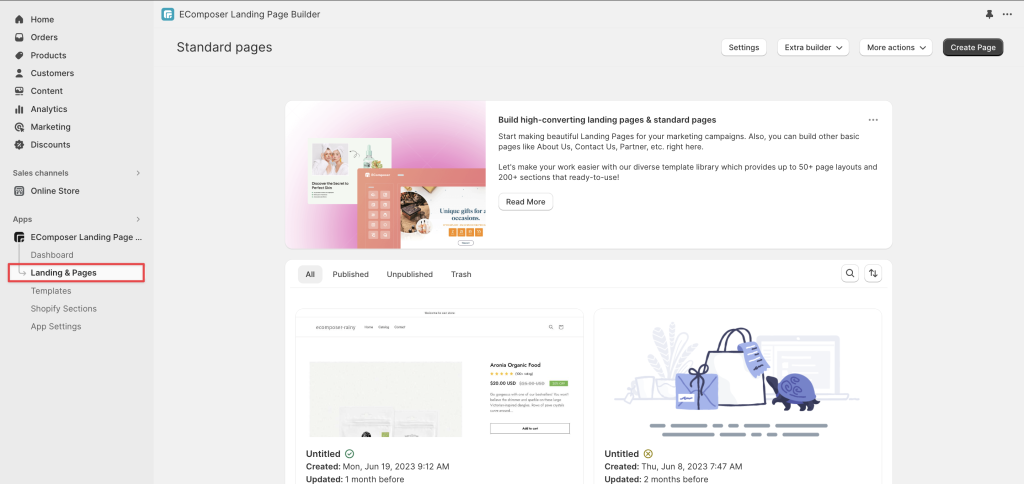Open the three-dot menu in top bar
The height and width of the screenshot is (484, 1024).
[1007, 14]
